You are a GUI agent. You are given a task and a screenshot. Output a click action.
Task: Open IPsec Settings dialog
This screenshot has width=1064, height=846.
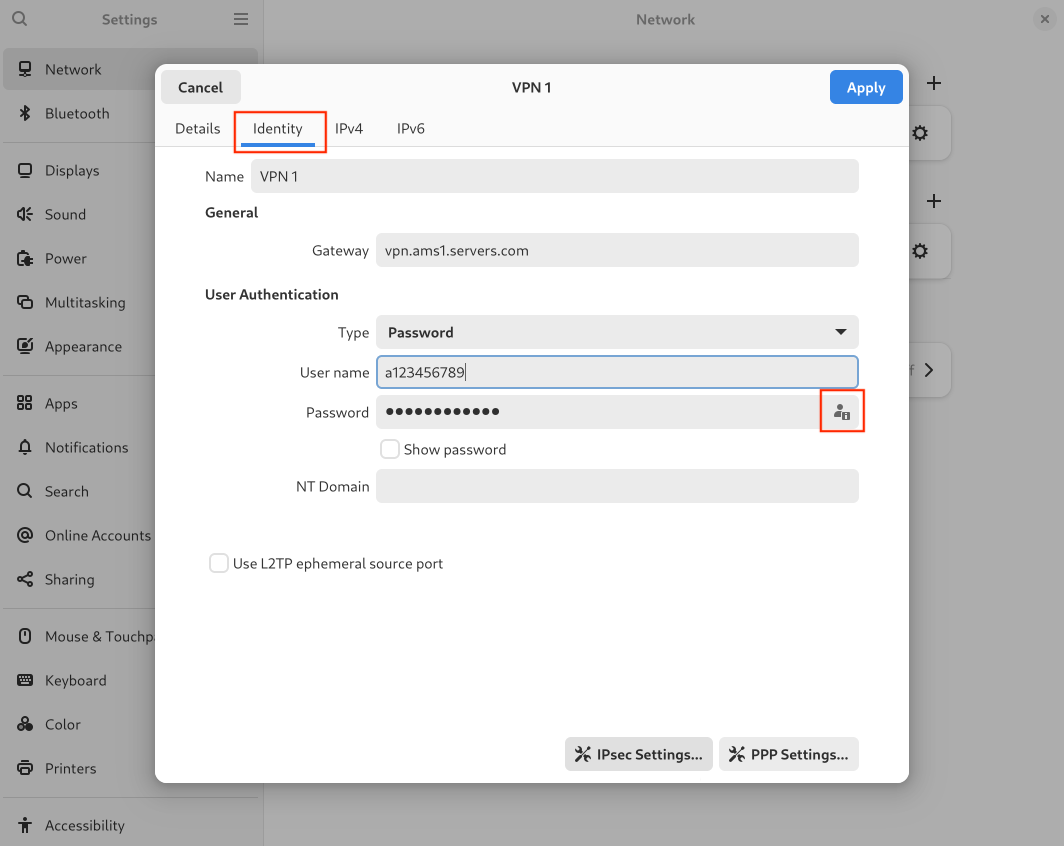point(639,754)
